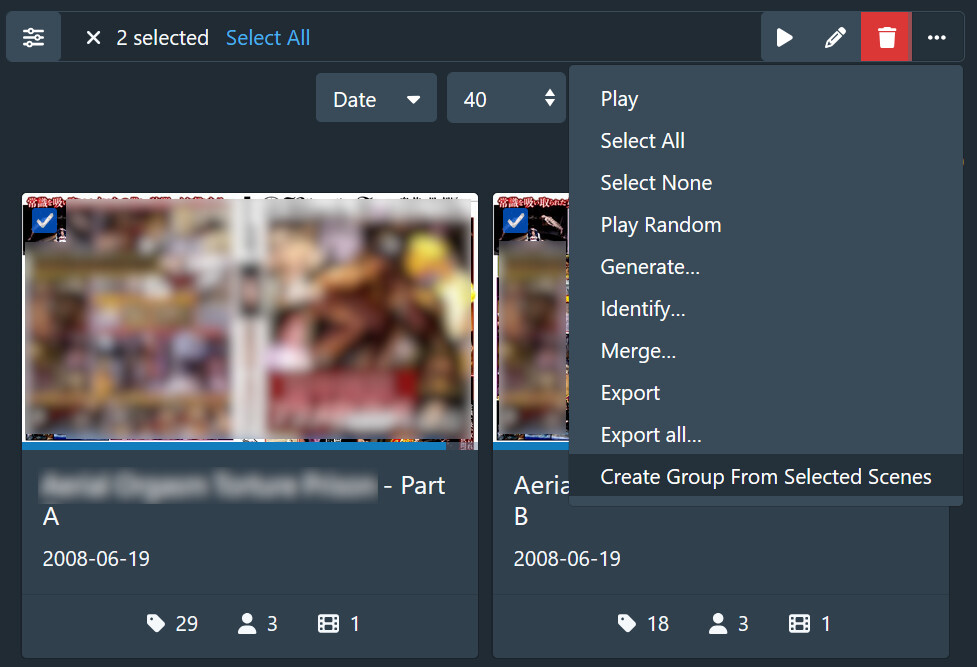This screenshot has width=977, height=667.
Task: Choose Create Group From Selected Scenes
Action: click(x=765, y=477)
